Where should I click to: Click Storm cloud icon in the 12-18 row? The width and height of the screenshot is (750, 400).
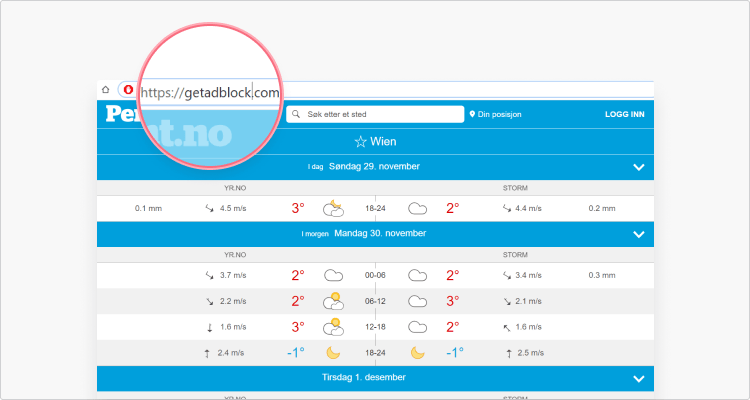coord(417,327)
